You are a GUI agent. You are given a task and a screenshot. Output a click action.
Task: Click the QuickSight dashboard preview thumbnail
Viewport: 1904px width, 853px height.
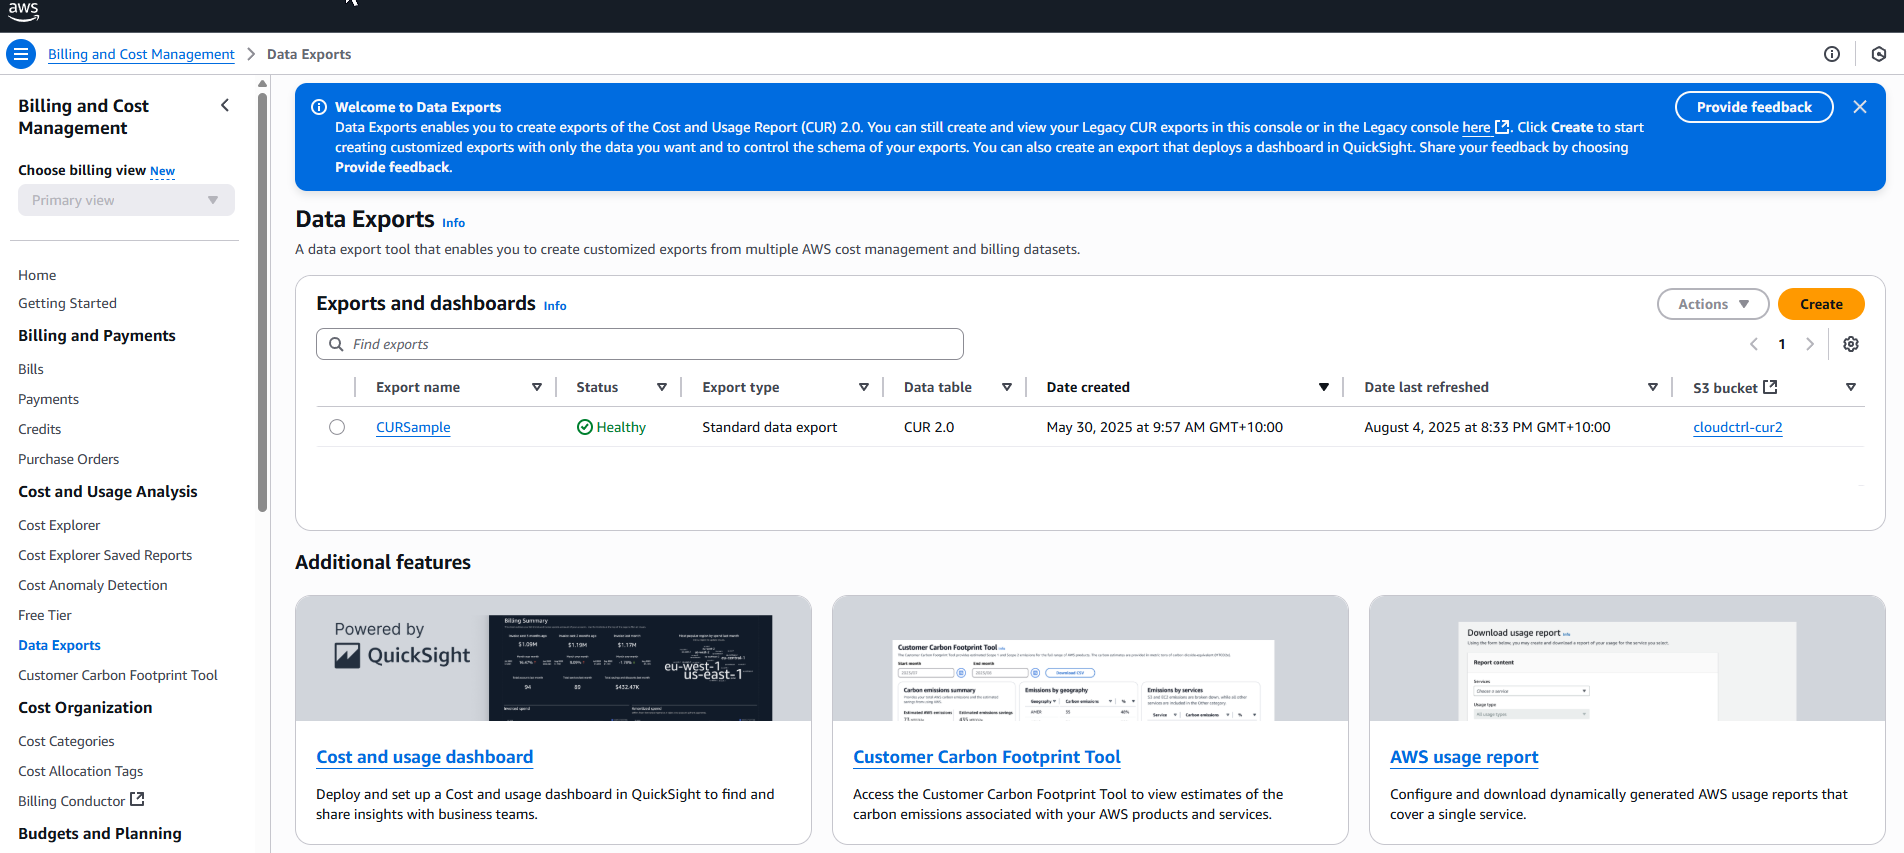click(x=630, y=667)
